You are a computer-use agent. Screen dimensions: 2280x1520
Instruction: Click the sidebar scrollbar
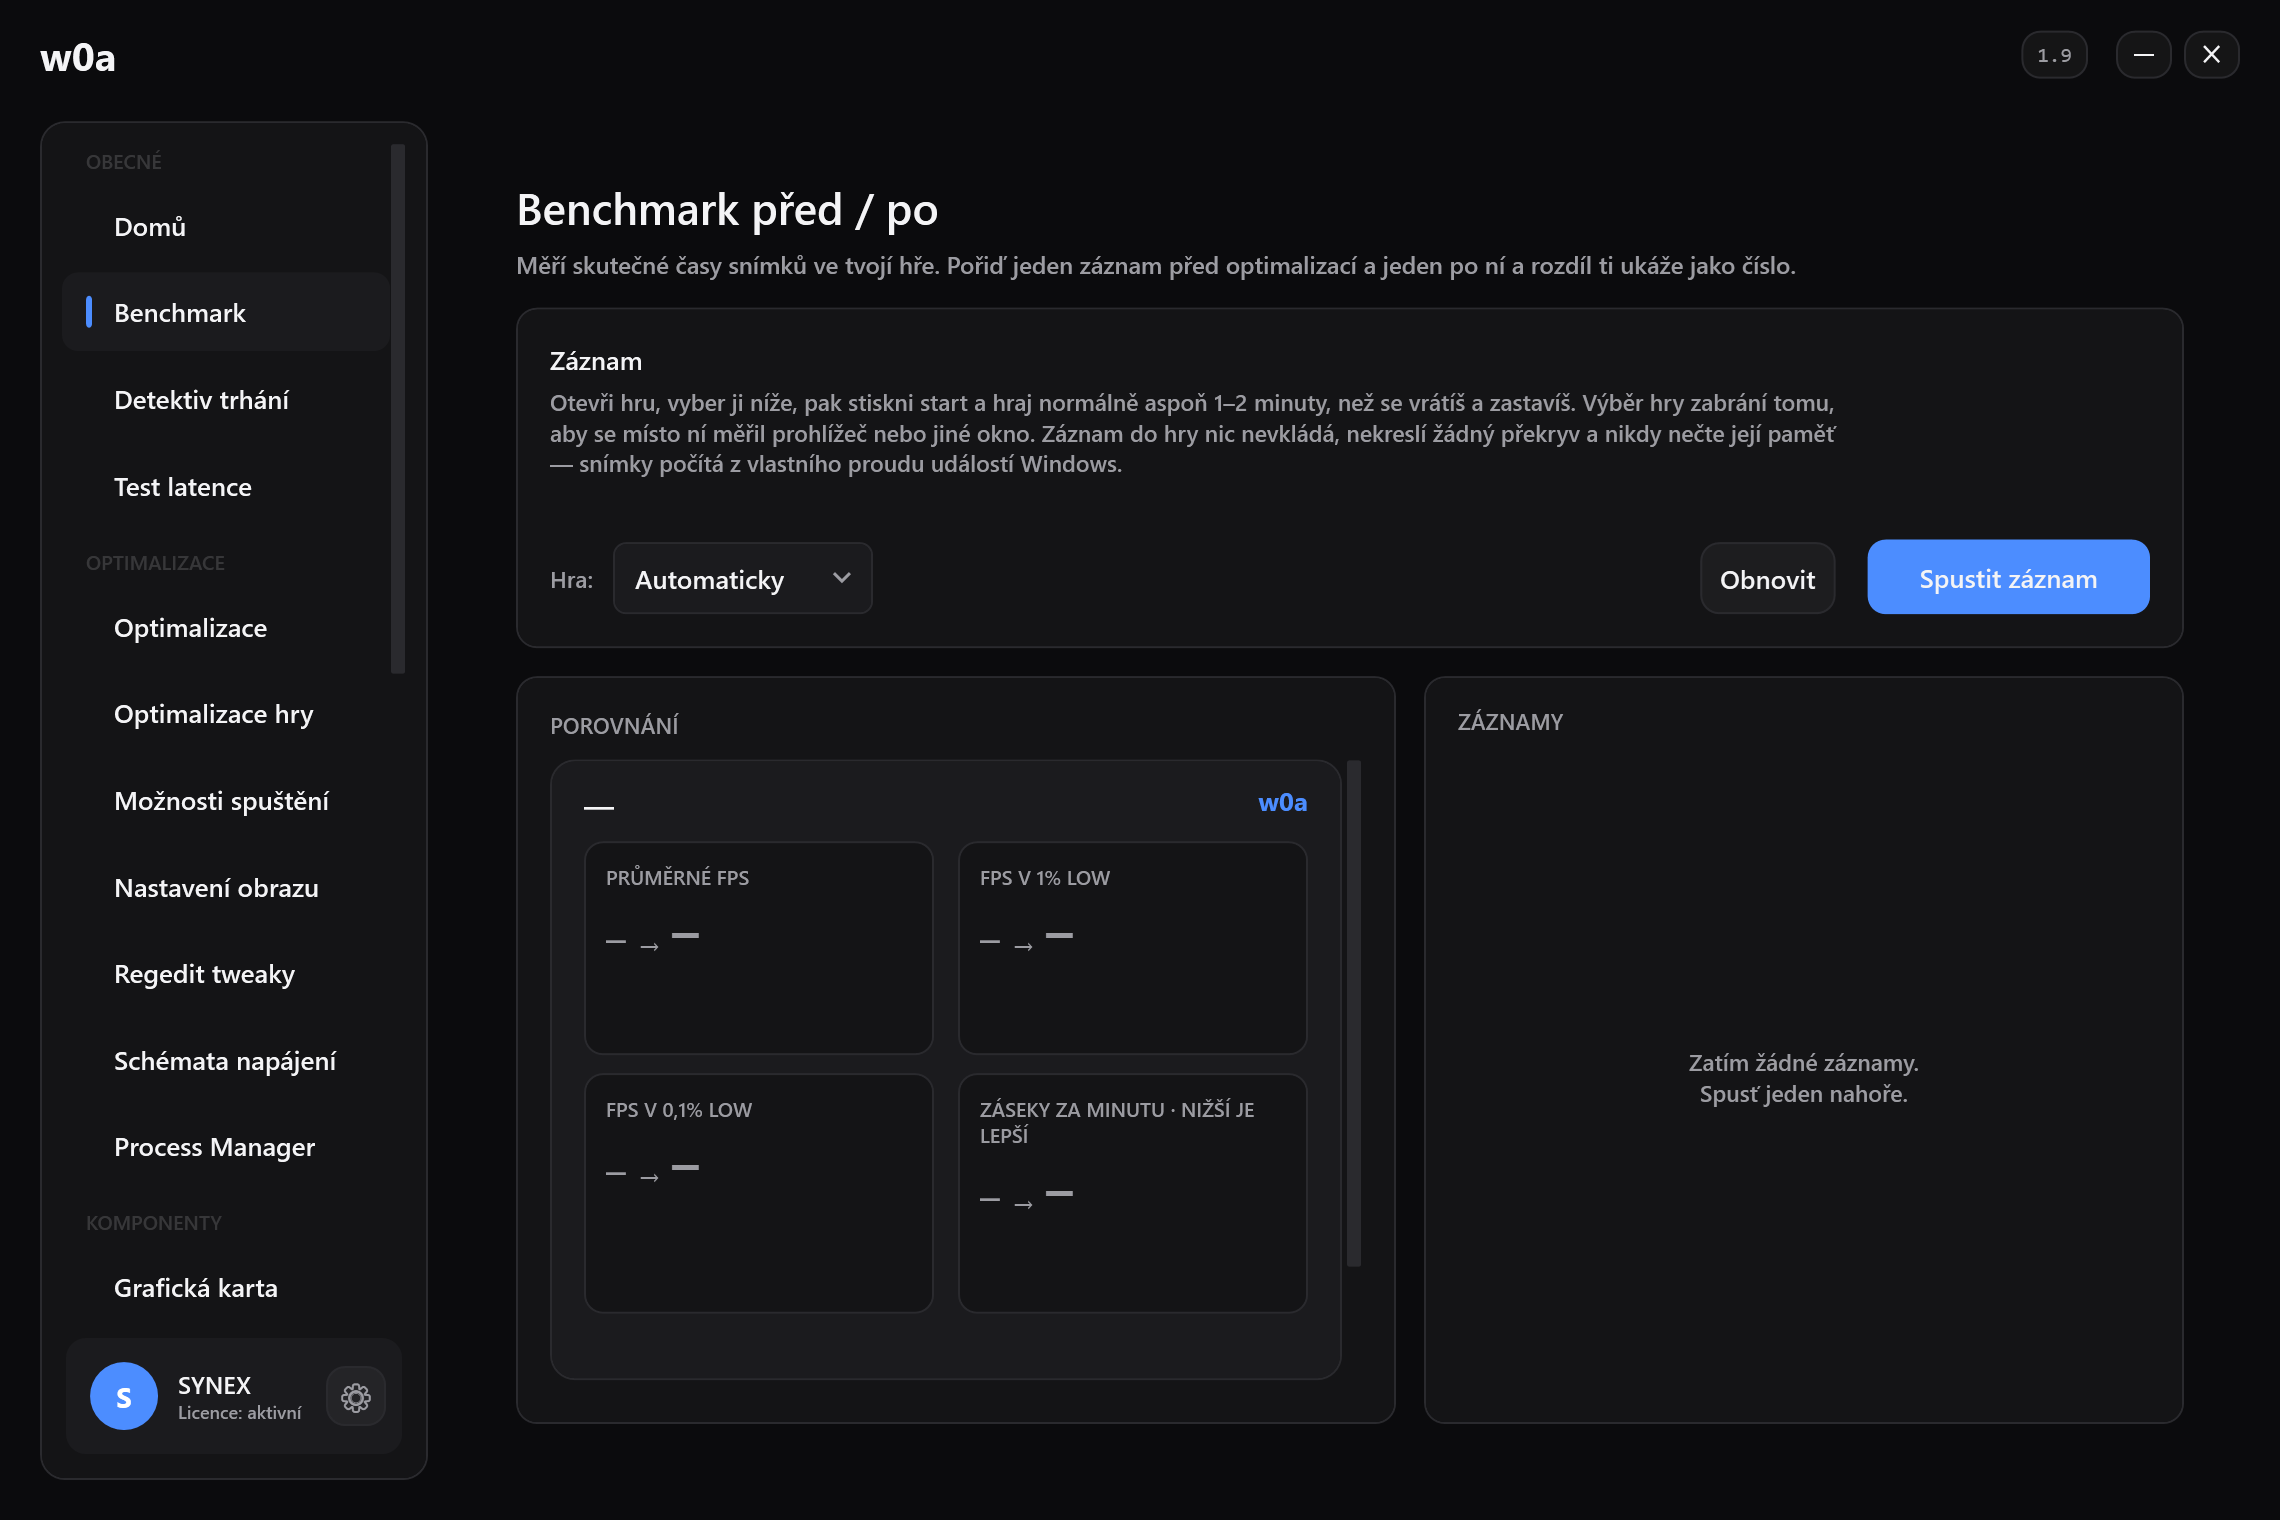pyautogui.click(x=398, y=409)
